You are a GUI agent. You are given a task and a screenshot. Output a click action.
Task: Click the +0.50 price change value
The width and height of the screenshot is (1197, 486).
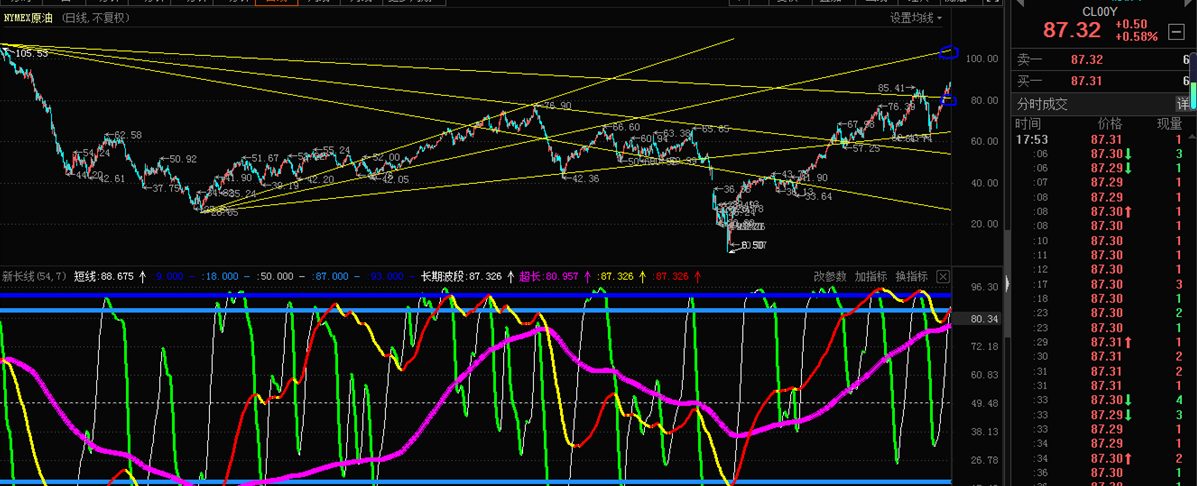pos(1131,24)
